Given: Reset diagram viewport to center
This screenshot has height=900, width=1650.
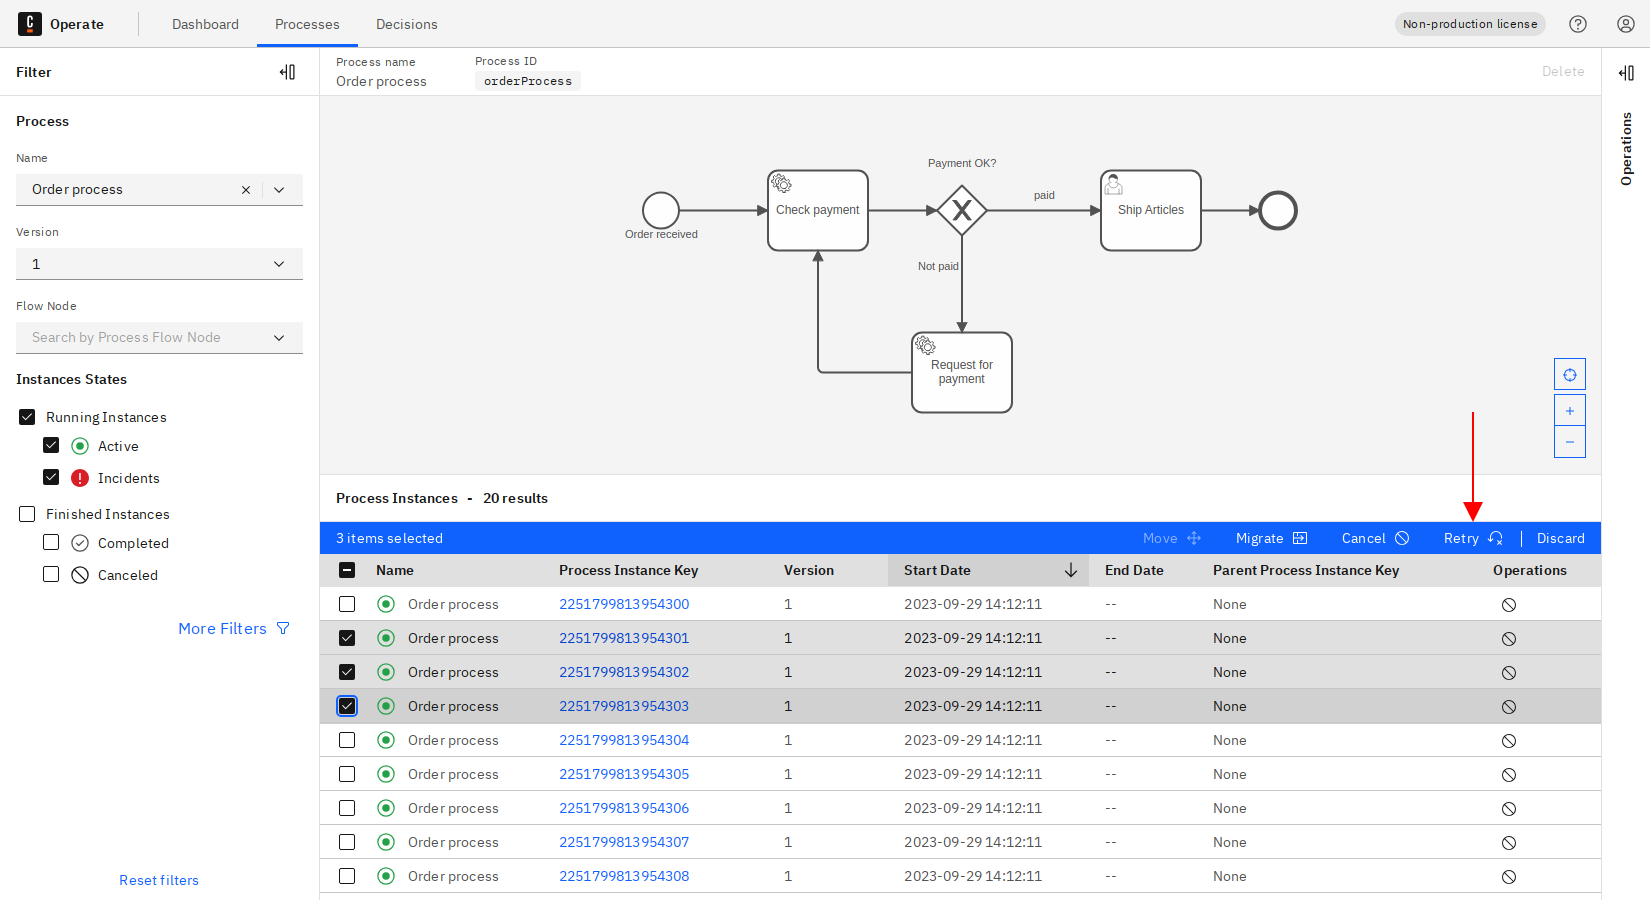Looking at the screenshot, I should [1569, 375].
